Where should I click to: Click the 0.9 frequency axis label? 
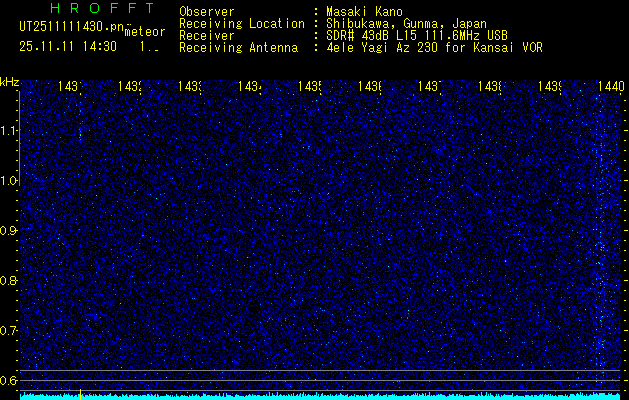click(9, 231)
